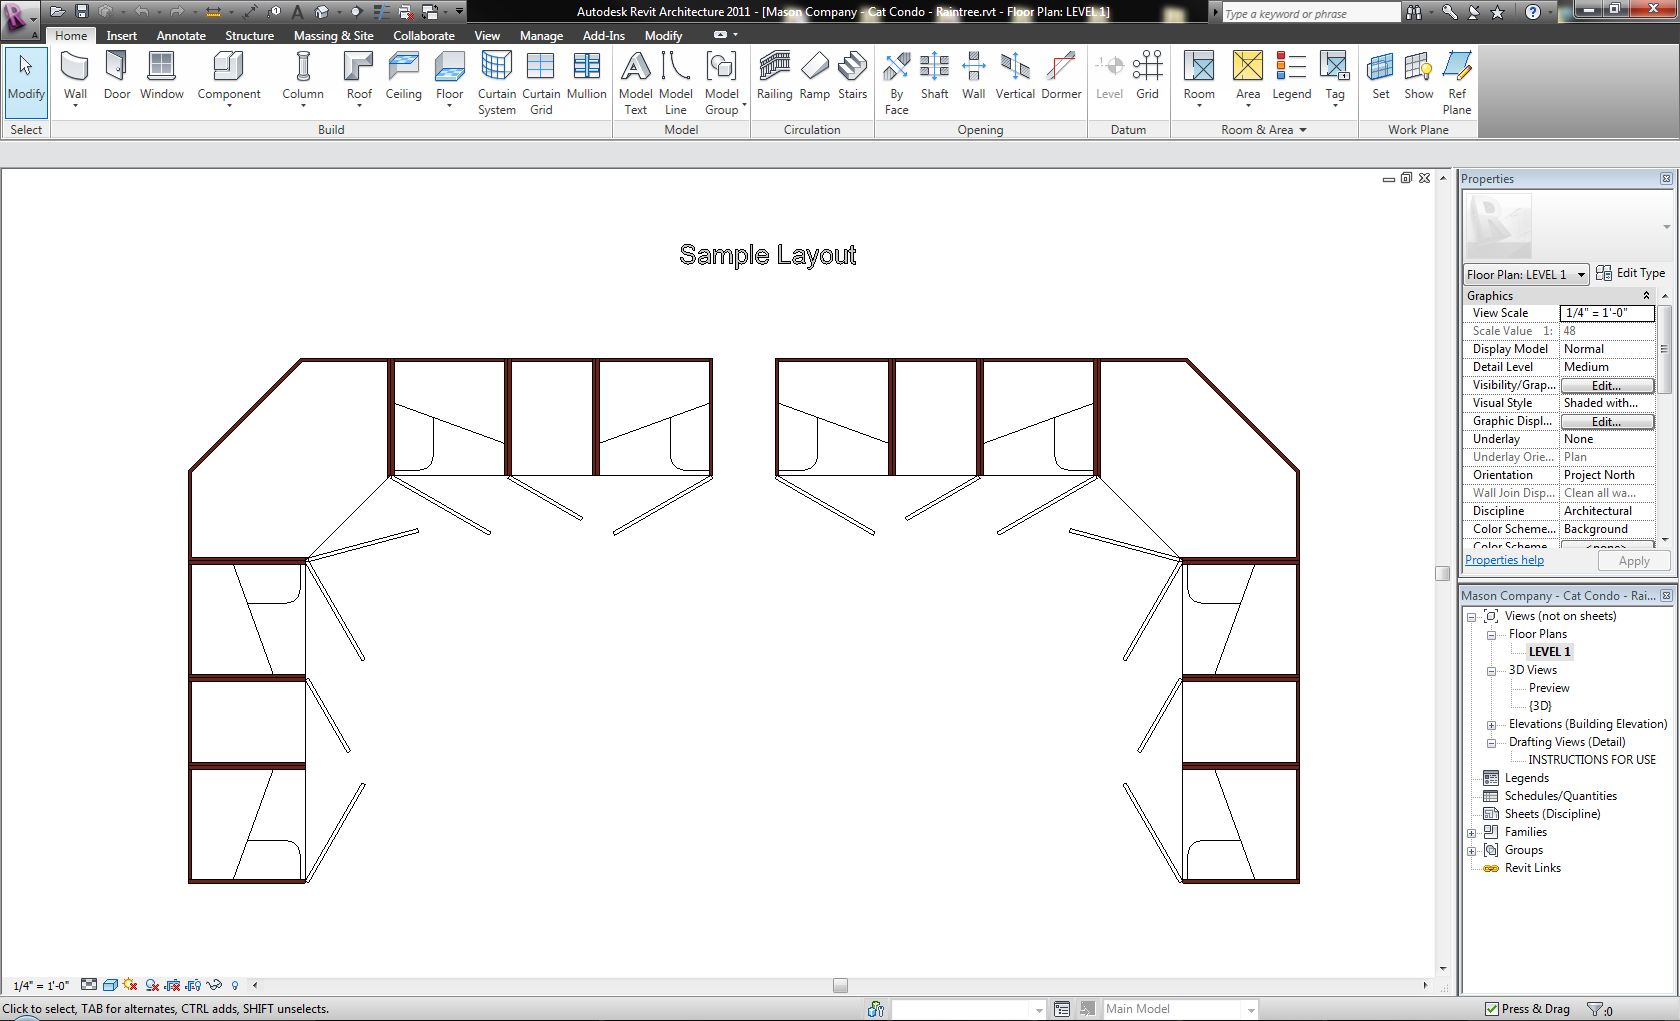Select INSTRUCTIONS FOR USE drafting view

pos(1592,760)
